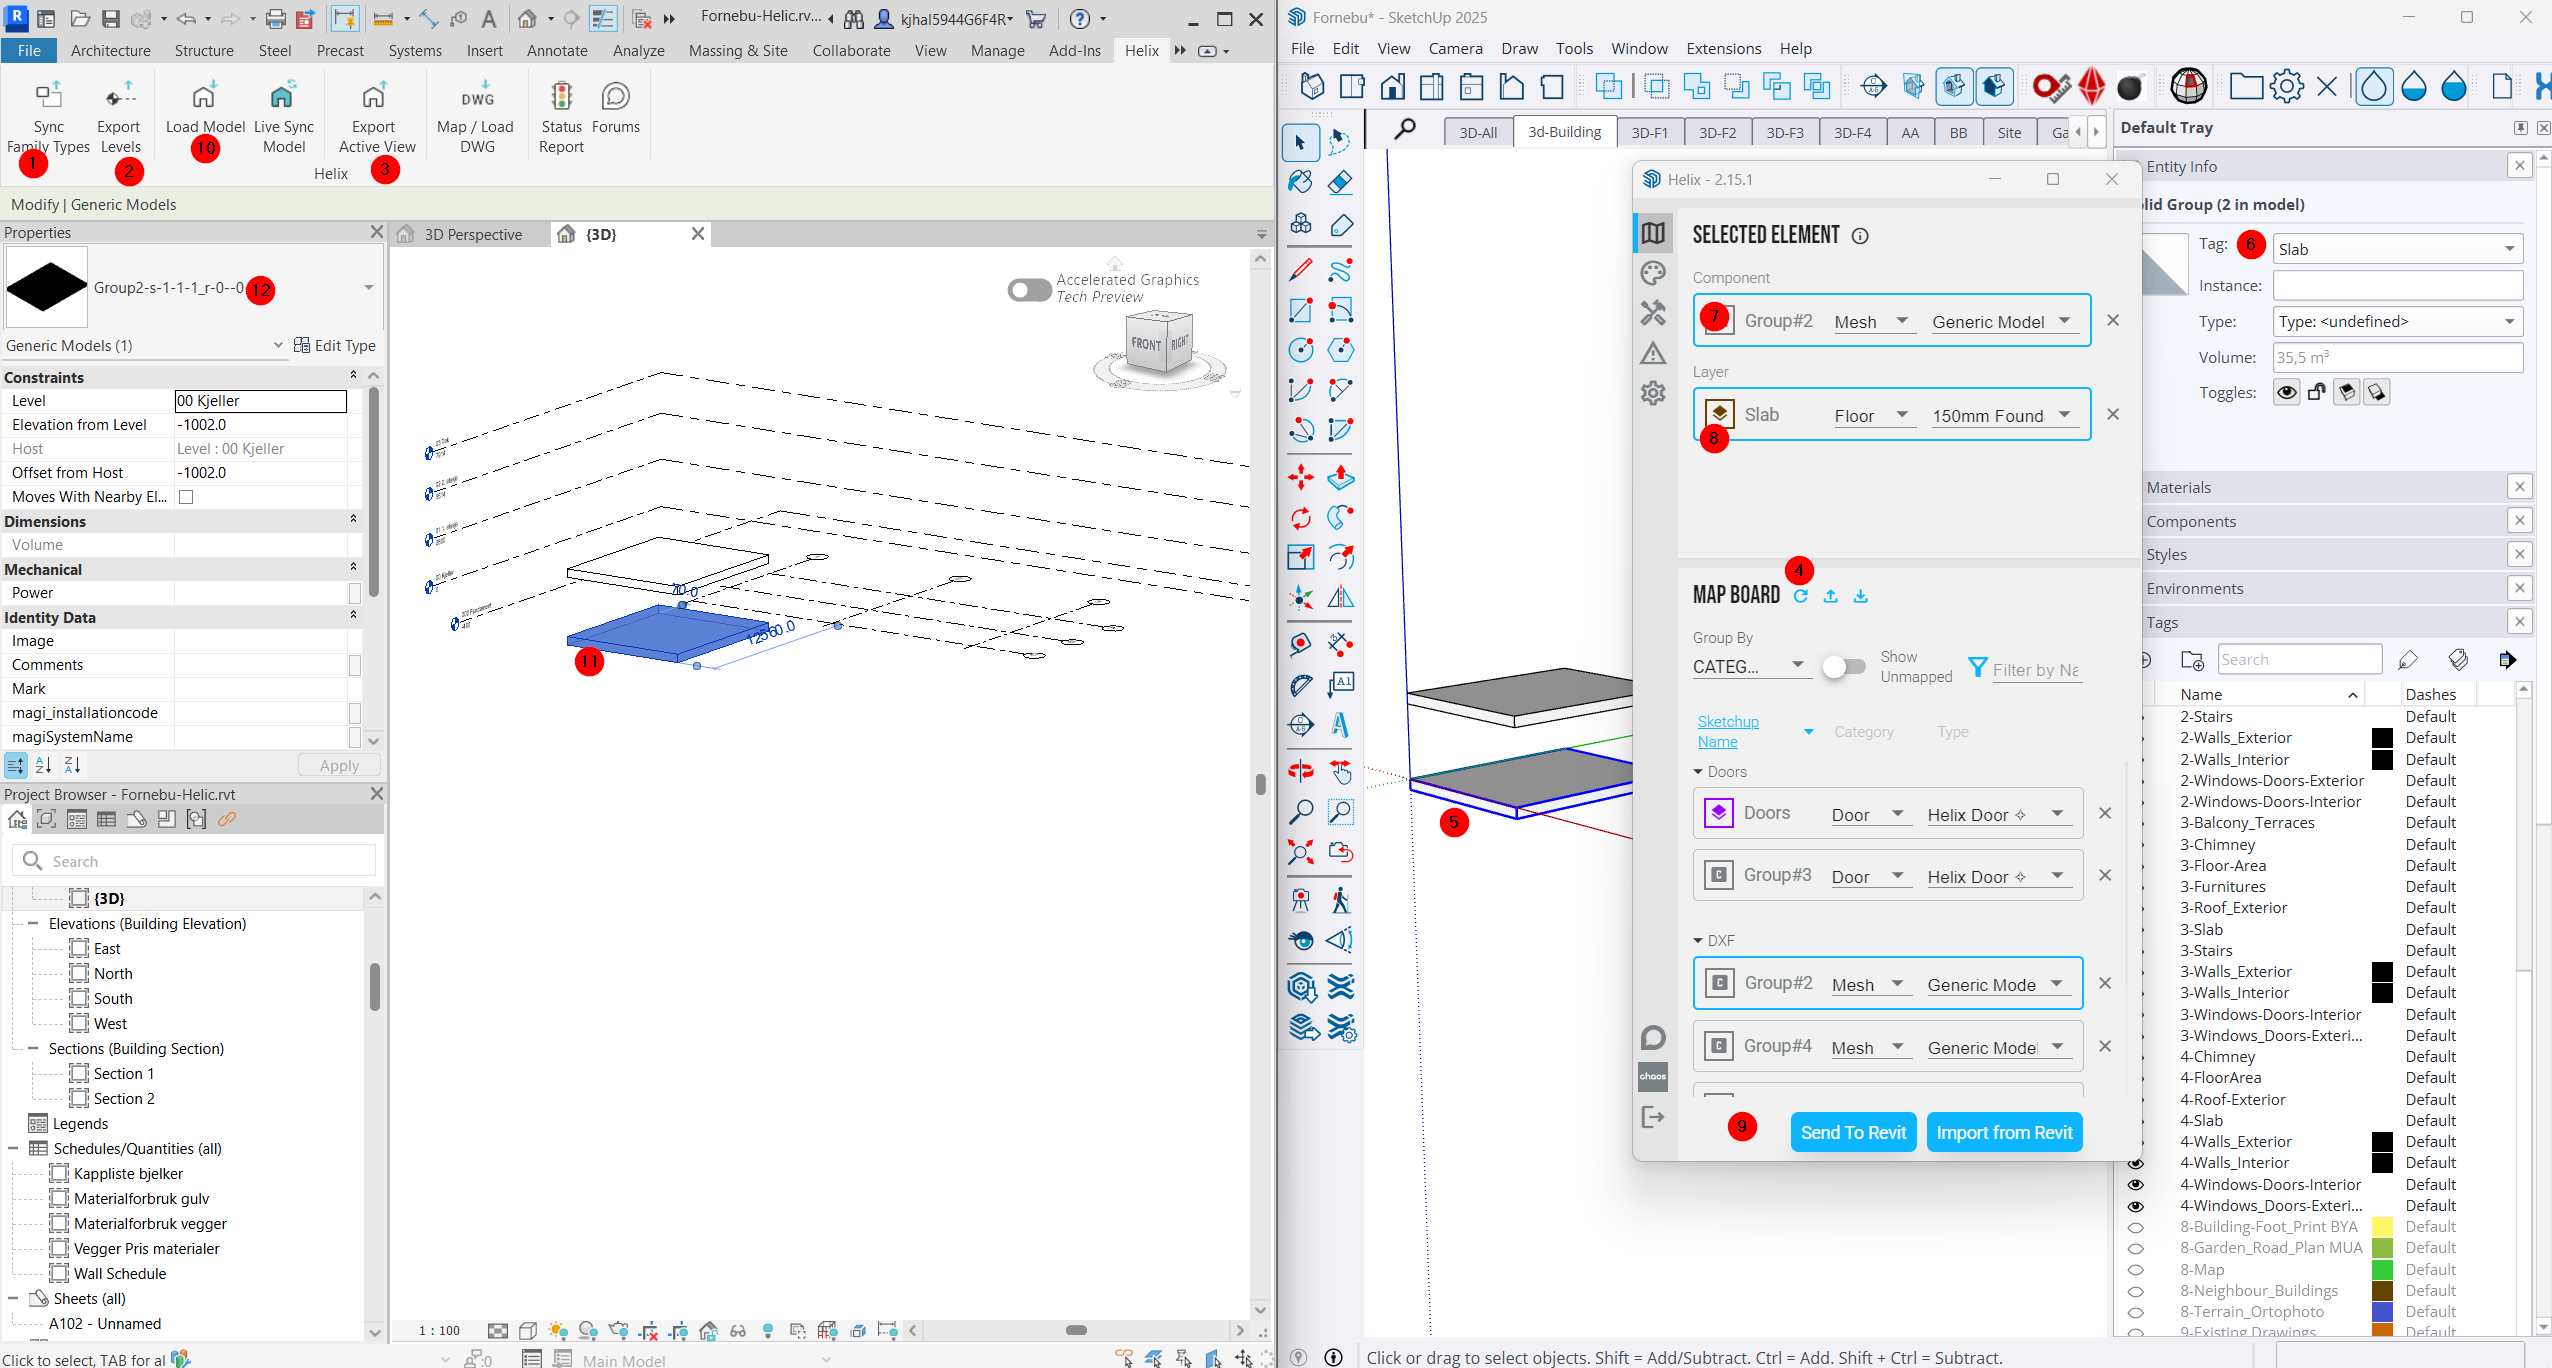Screen dimensions: 2552x1368
Task: Open the Group By CATEG dropdown
Action: [x=1750, y=667]
